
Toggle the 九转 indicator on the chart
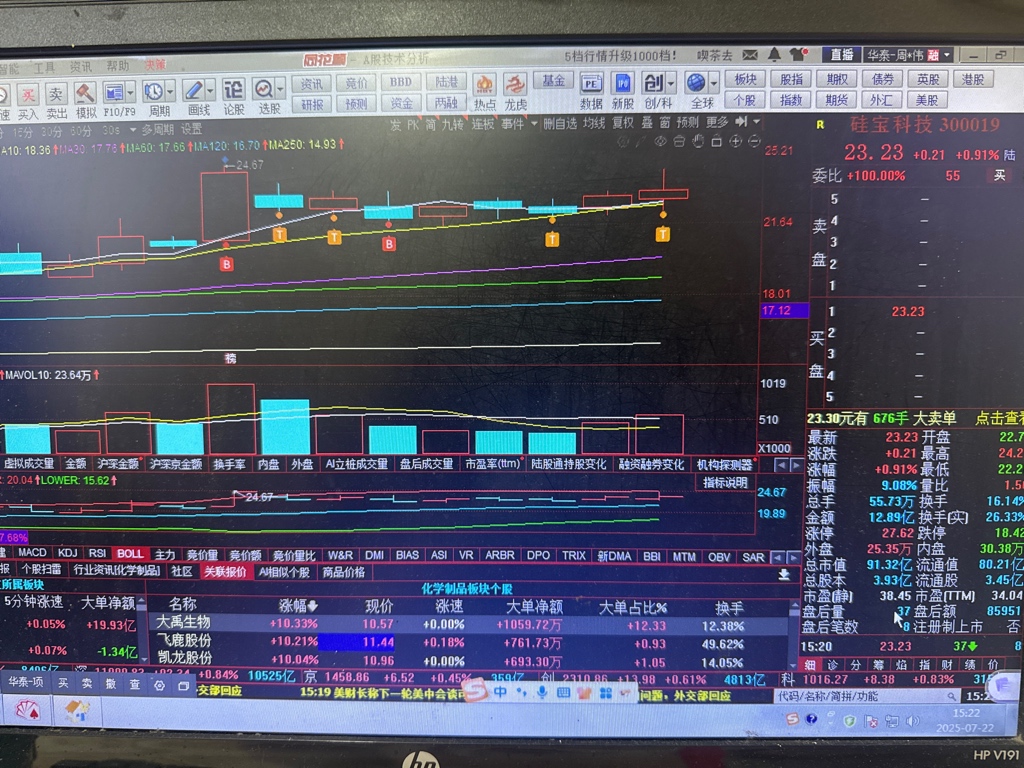452,124
